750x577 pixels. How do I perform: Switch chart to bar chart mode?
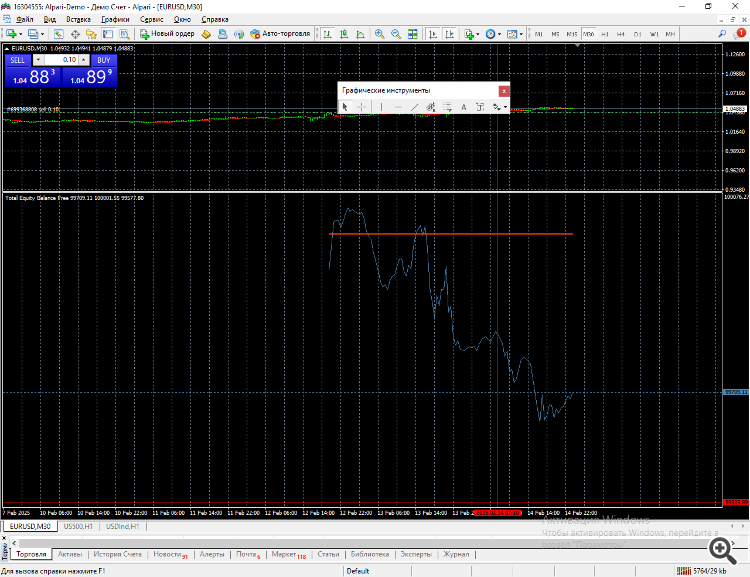(328, 34)
